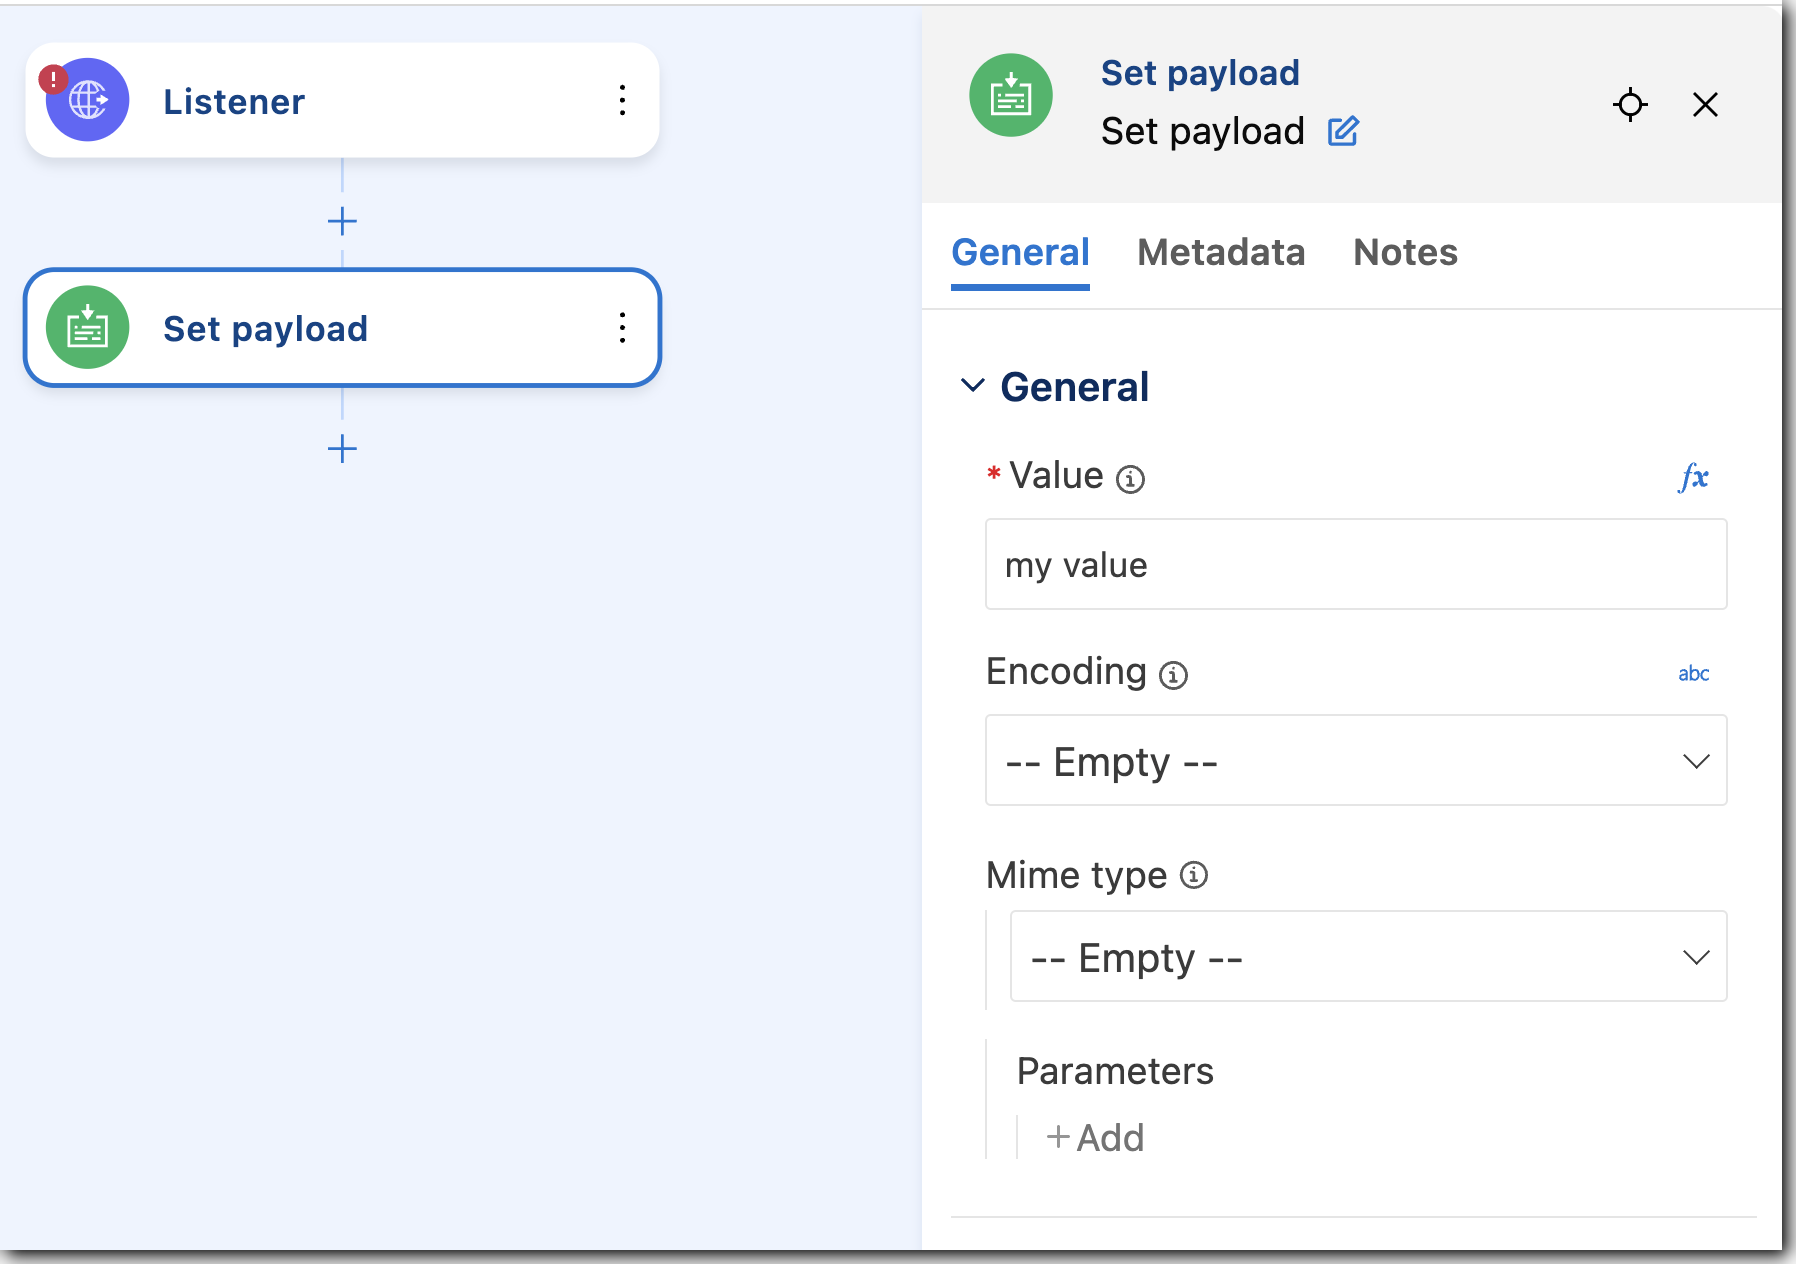Switch to the Notes tab
This screenshot has width=1796, height=1264.
pos(1405,253)
